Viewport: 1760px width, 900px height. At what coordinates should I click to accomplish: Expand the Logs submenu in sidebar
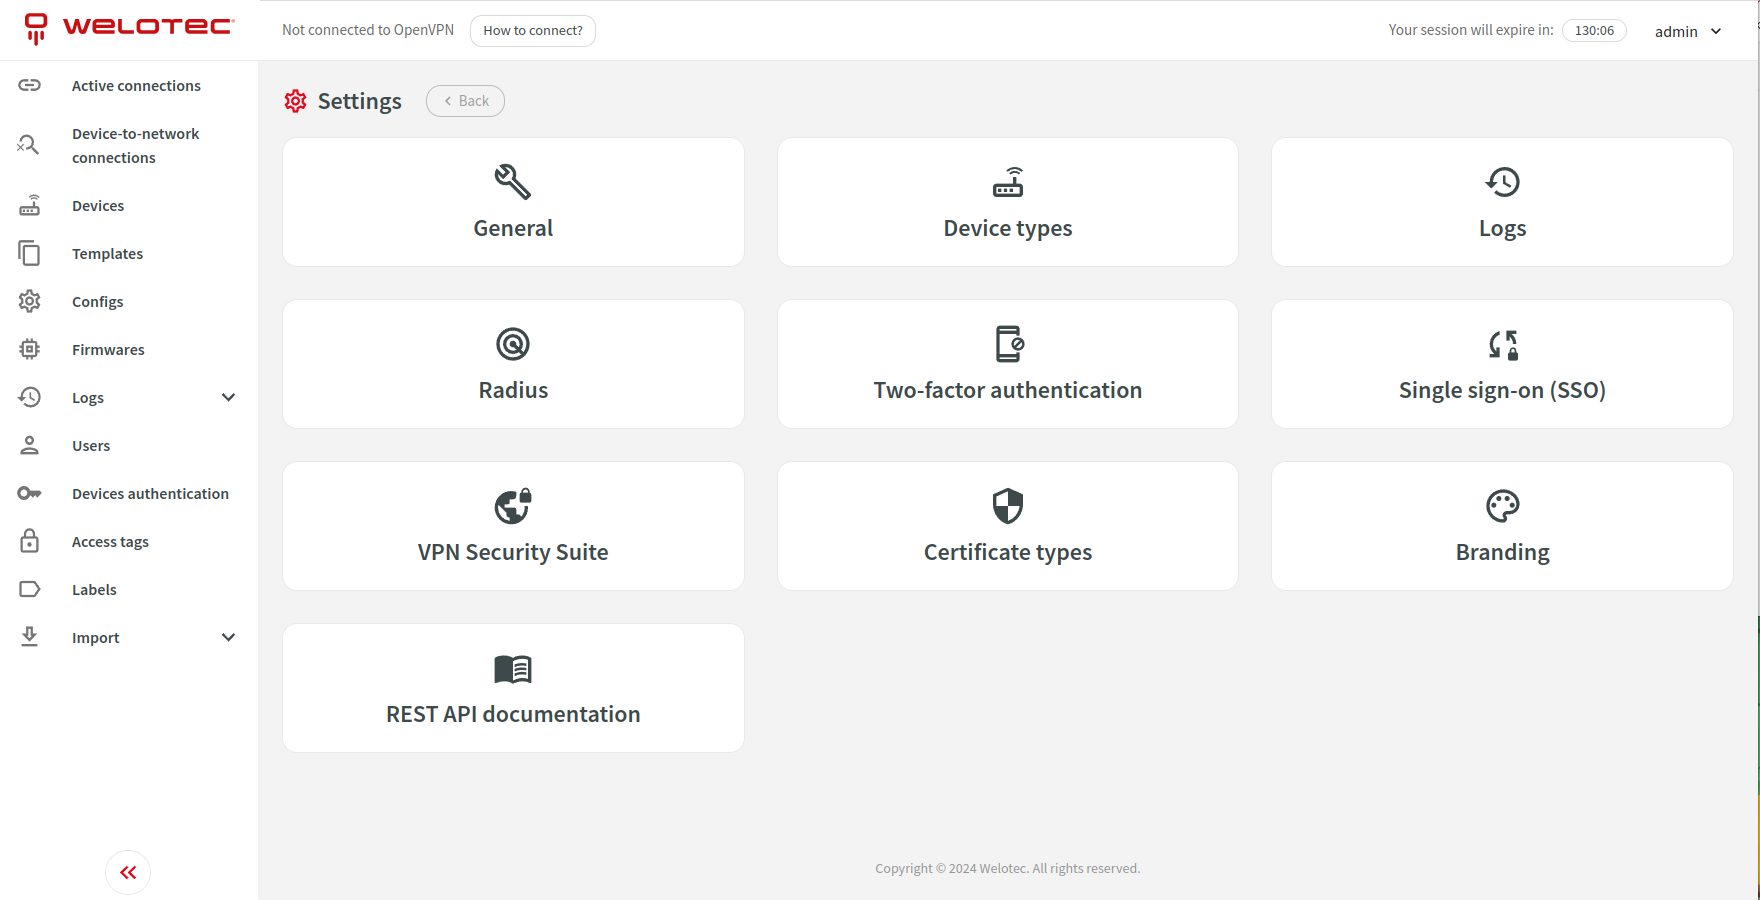228,398
